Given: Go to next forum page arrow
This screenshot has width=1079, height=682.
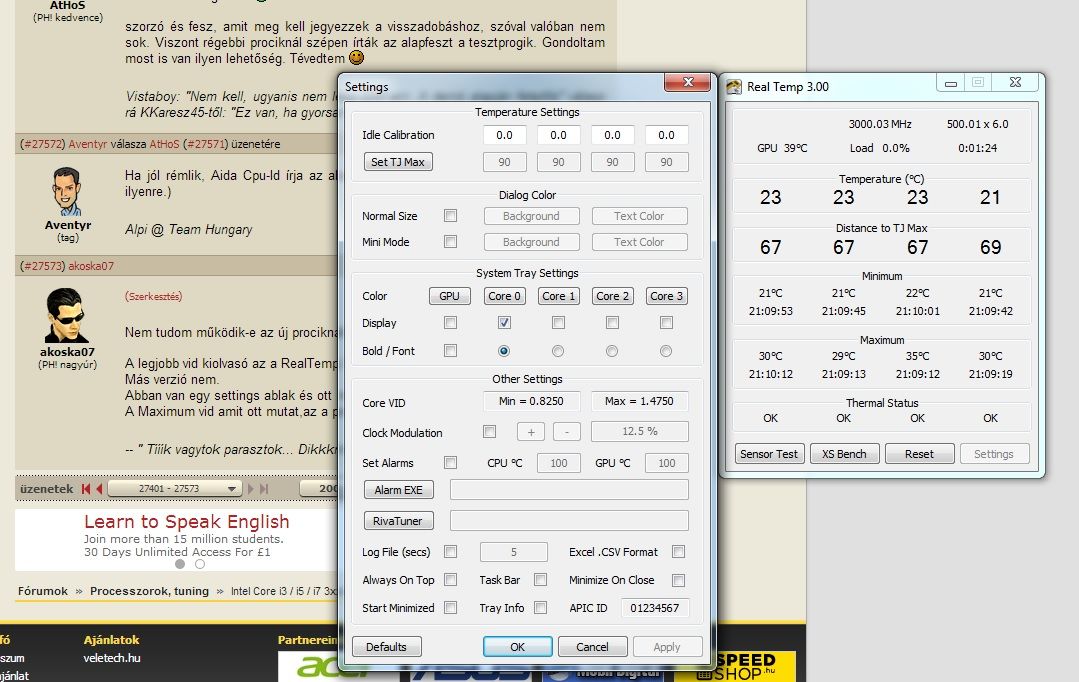Looking at the screenshot, I should tap(250, 489).
